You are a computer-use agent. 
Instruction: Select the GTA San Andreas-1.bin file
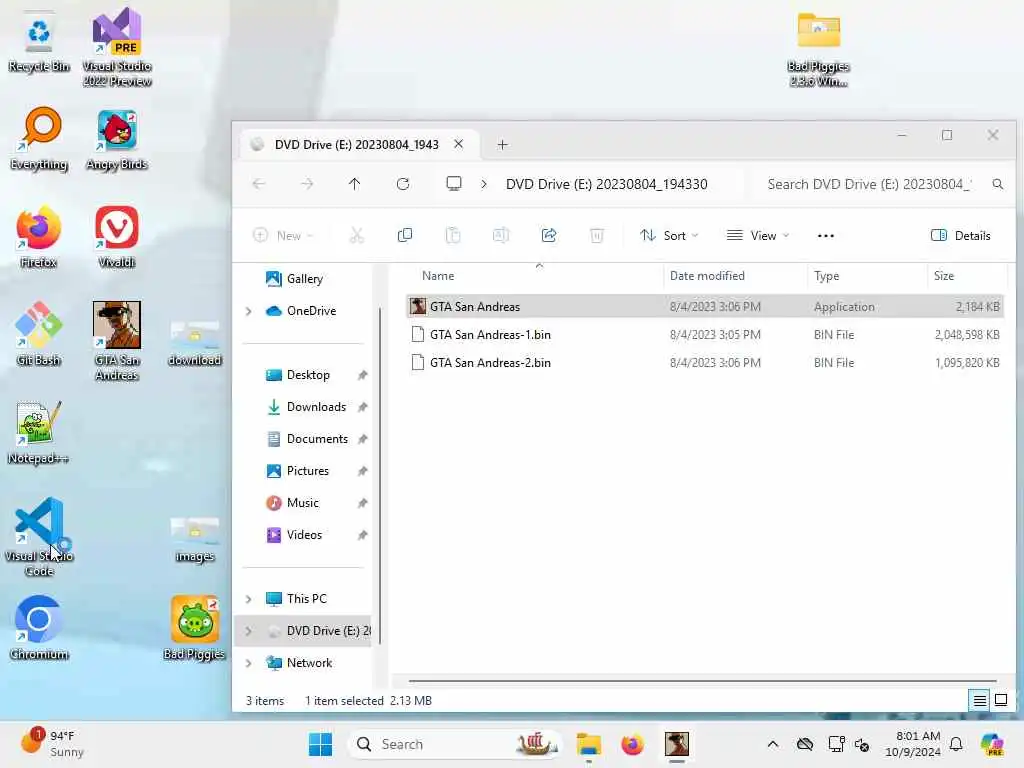click(705, 334)
